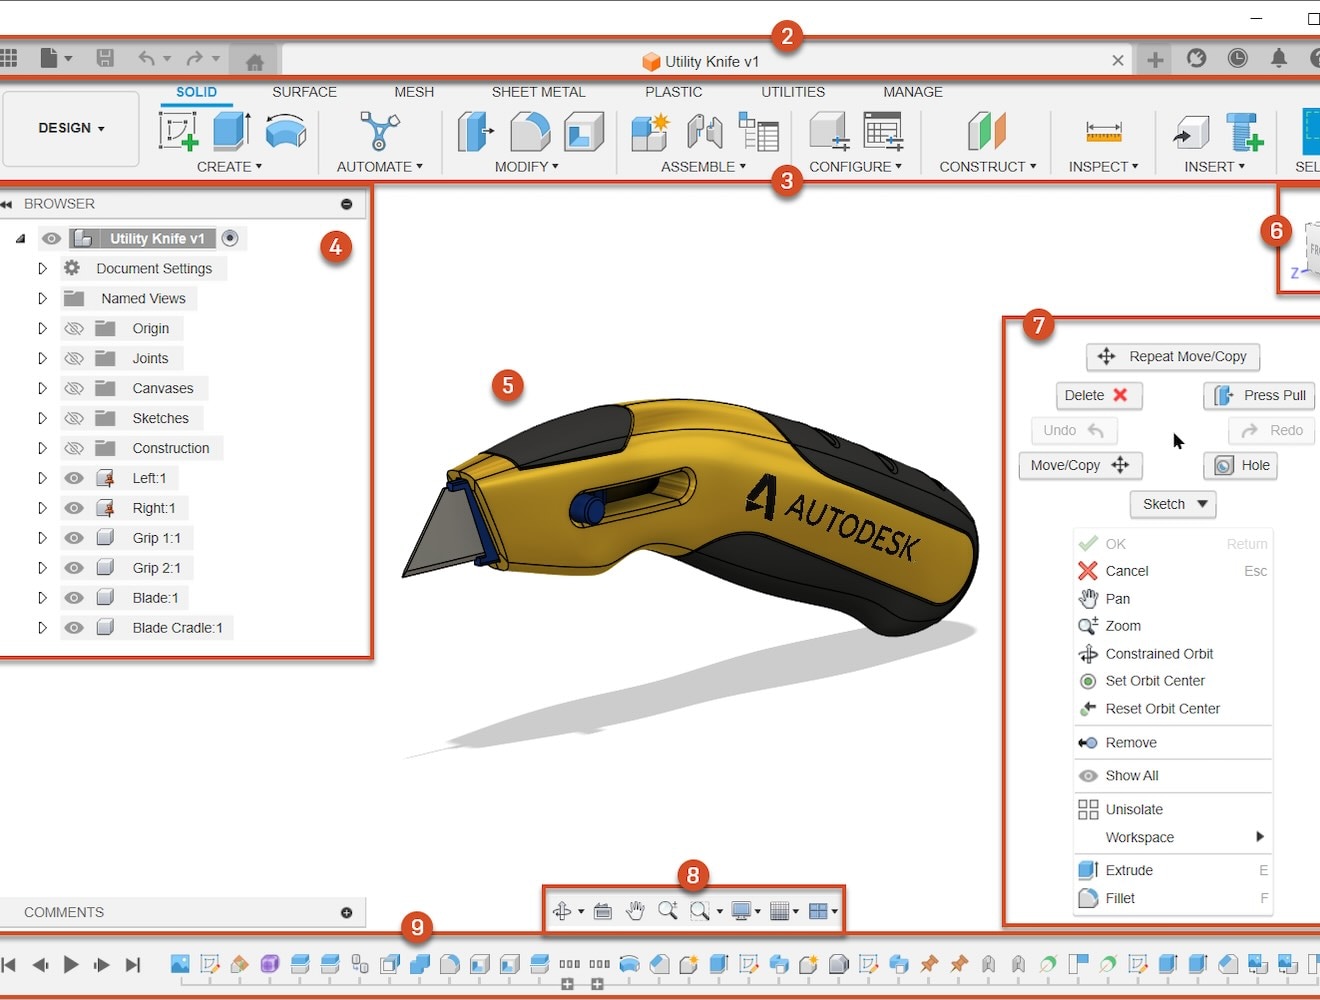The height and width of the screenshot is (1000, 1320).
Task: Toggle visibility of the Origin folder
Action: point(74,327)
